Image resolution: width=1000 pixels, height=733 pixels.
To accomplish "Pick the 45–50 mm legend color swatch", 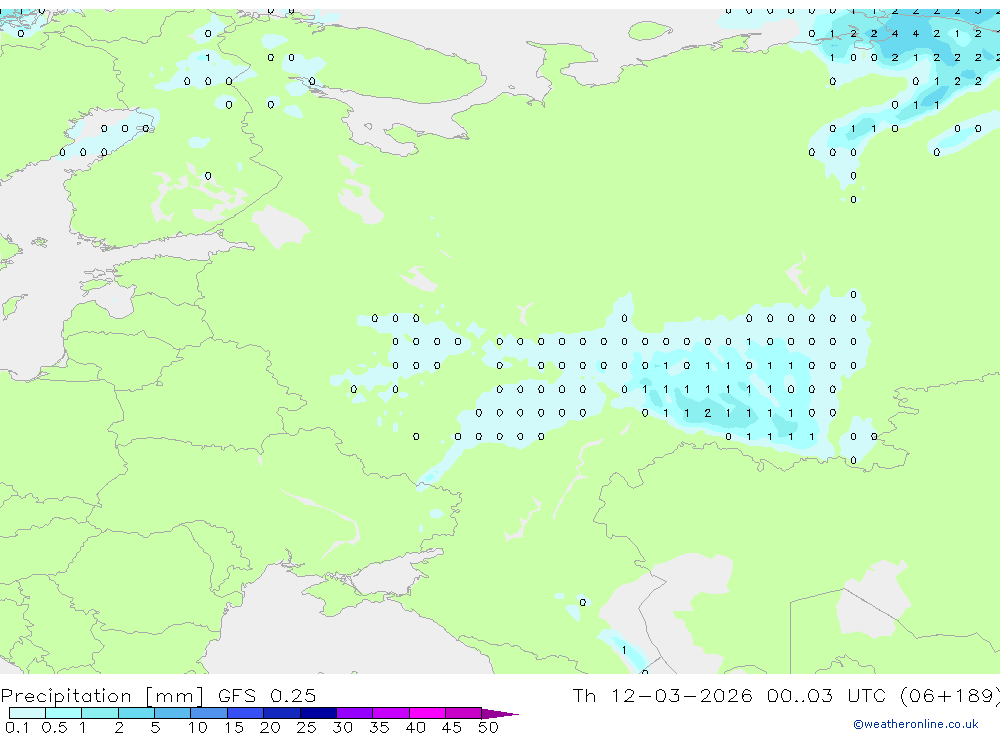I will click(464, 713).
